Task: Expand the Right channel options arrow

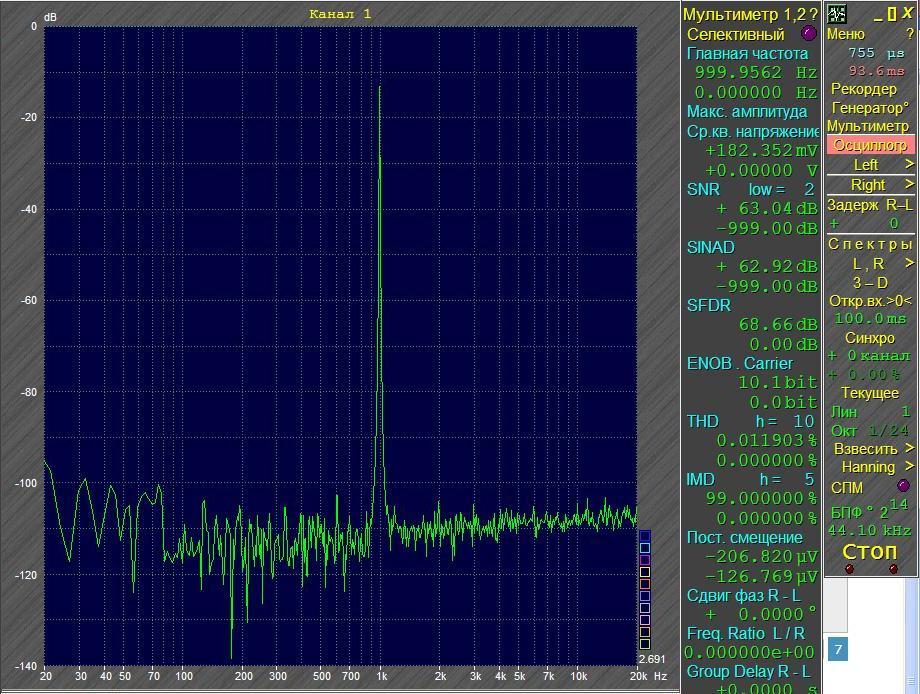Action: point(909,184)
